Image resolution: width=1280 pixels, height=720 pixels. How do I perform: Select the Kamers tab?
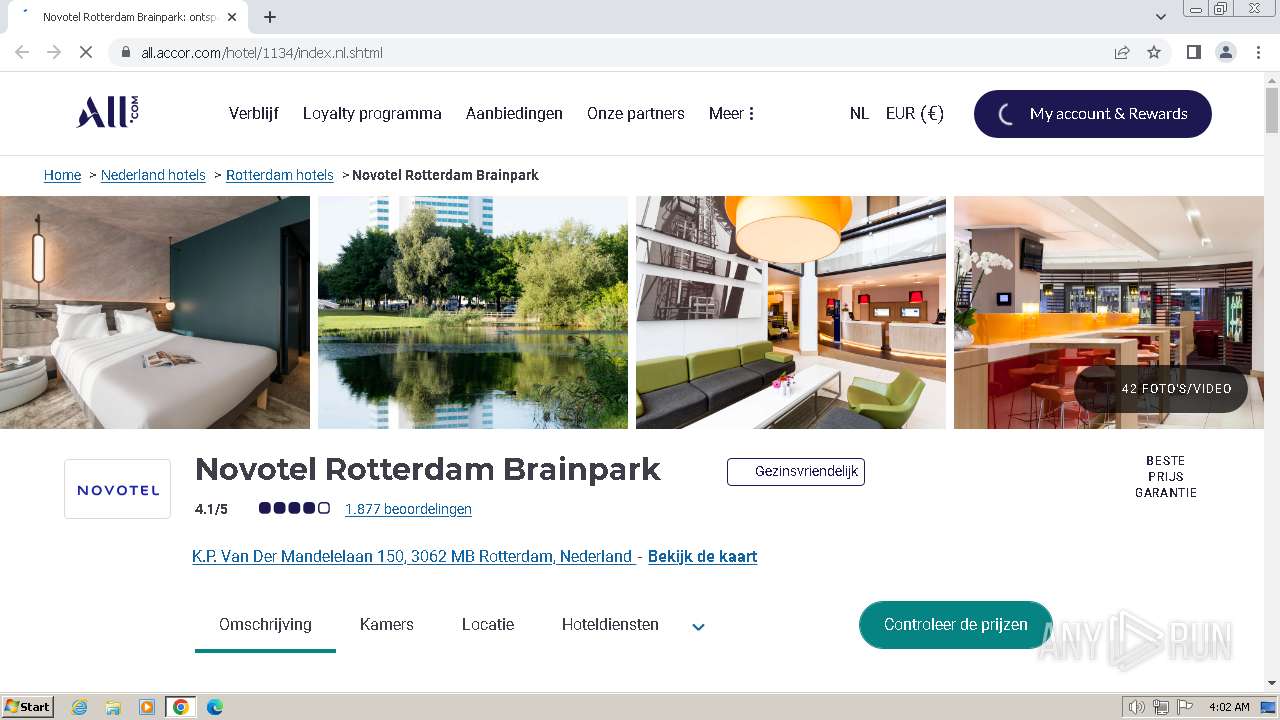(387, 624)
